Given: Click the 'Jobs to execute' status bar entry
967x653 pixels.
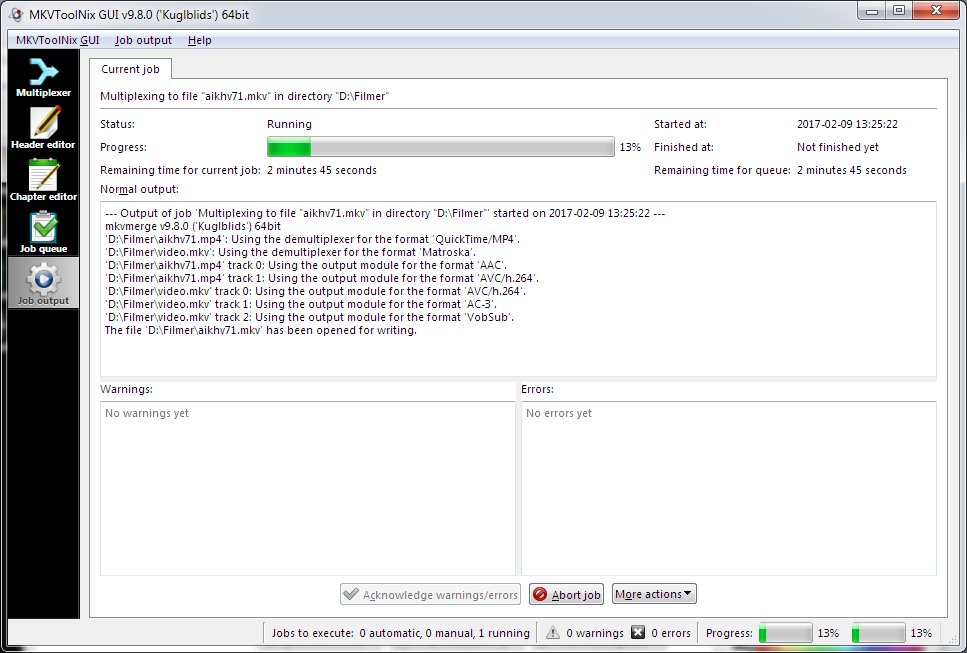Looking at the screenshot, I should [401, 633].
